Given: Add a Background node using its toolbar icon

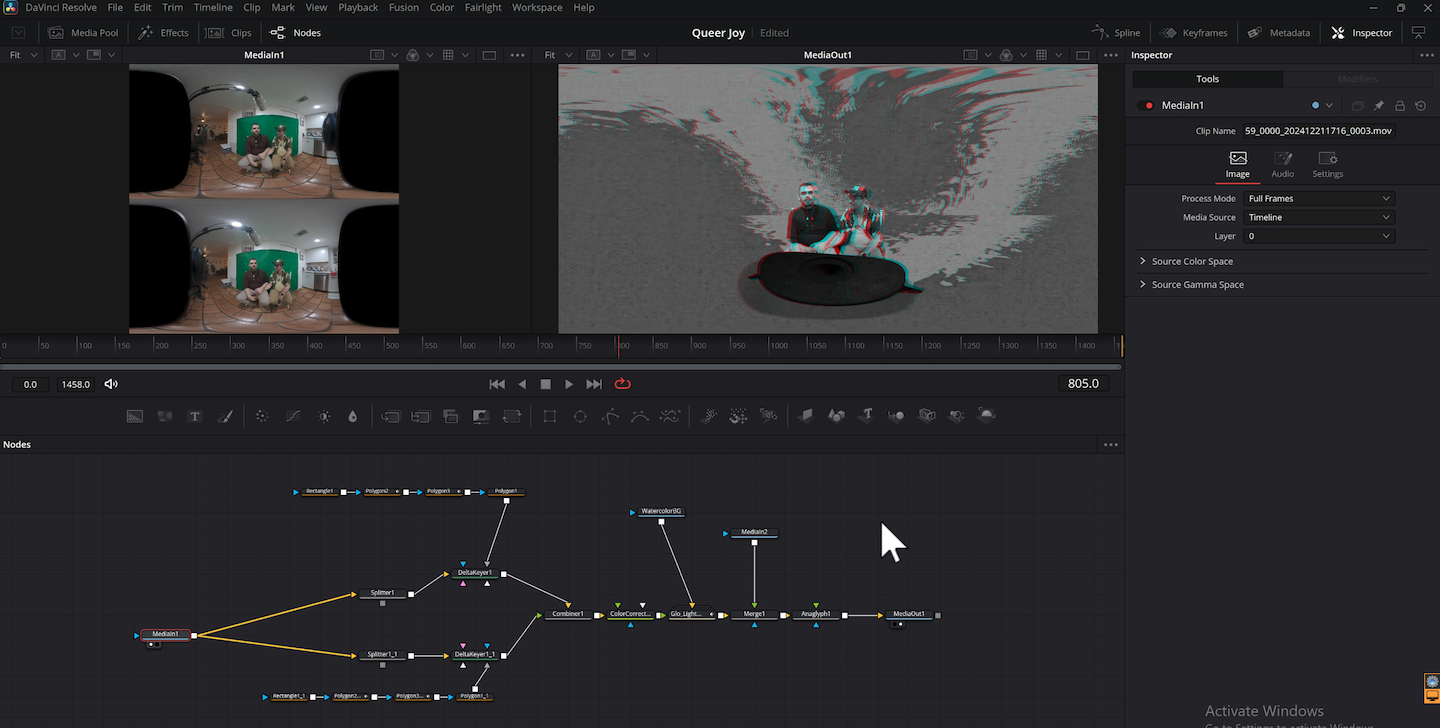Looking at the screenshot, I should 134,416.
